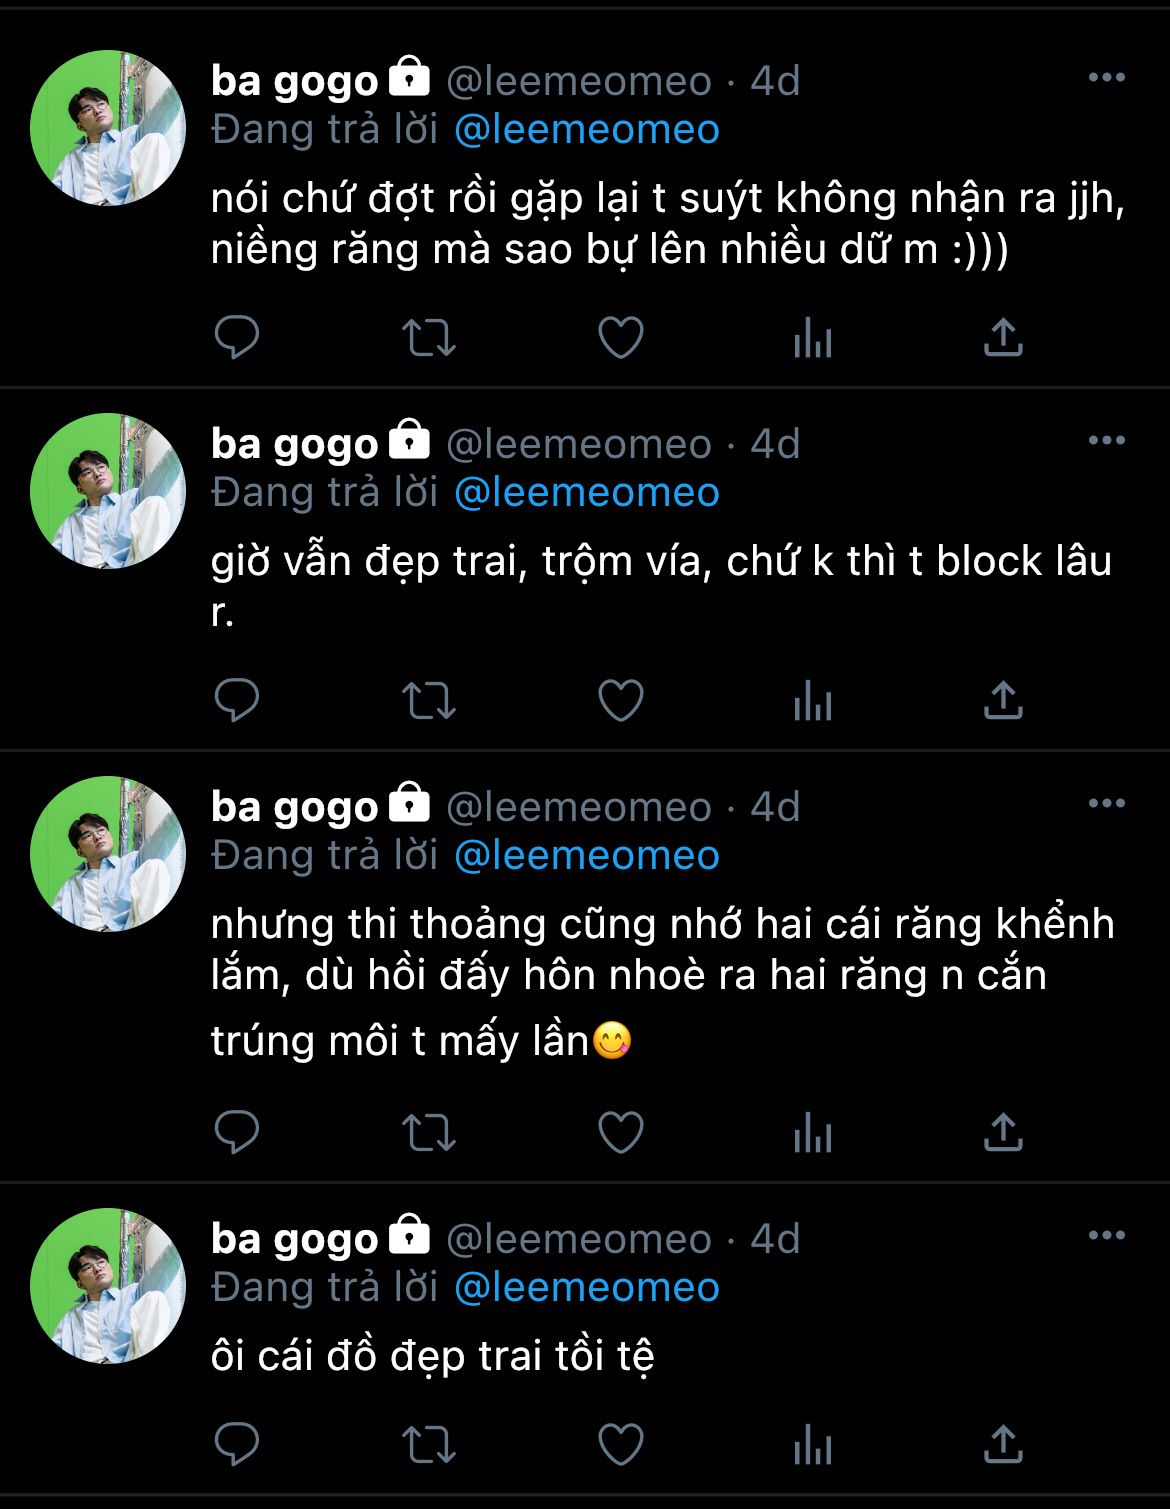The image size is (1170, 1509).
Task: Retweet the 'niềng răng' tweet
Action: click(x=429, y=338)
